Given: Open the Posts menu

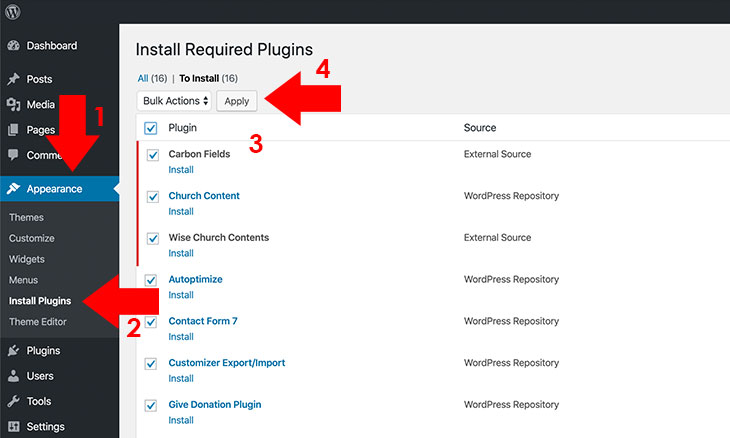Looking at the screenshot, I should [x=39, y=79].
